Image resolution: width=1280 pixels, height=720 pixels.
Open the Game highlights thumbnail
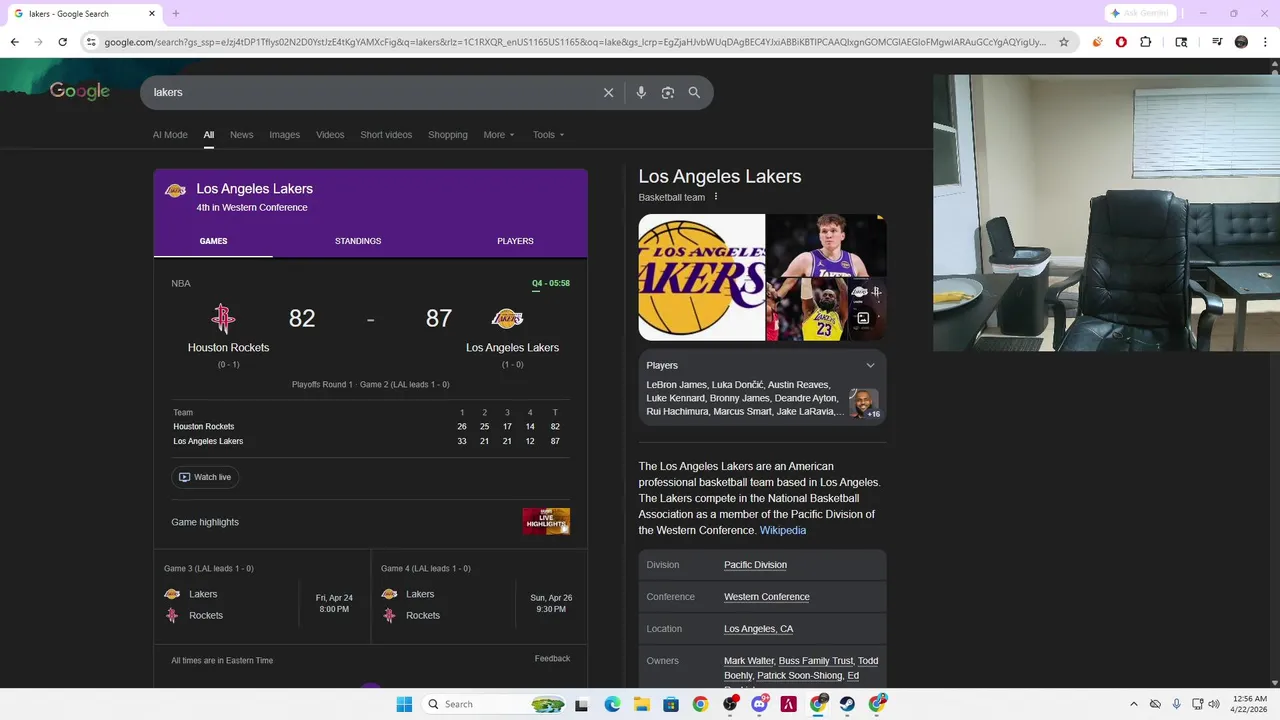pos(546,521)
